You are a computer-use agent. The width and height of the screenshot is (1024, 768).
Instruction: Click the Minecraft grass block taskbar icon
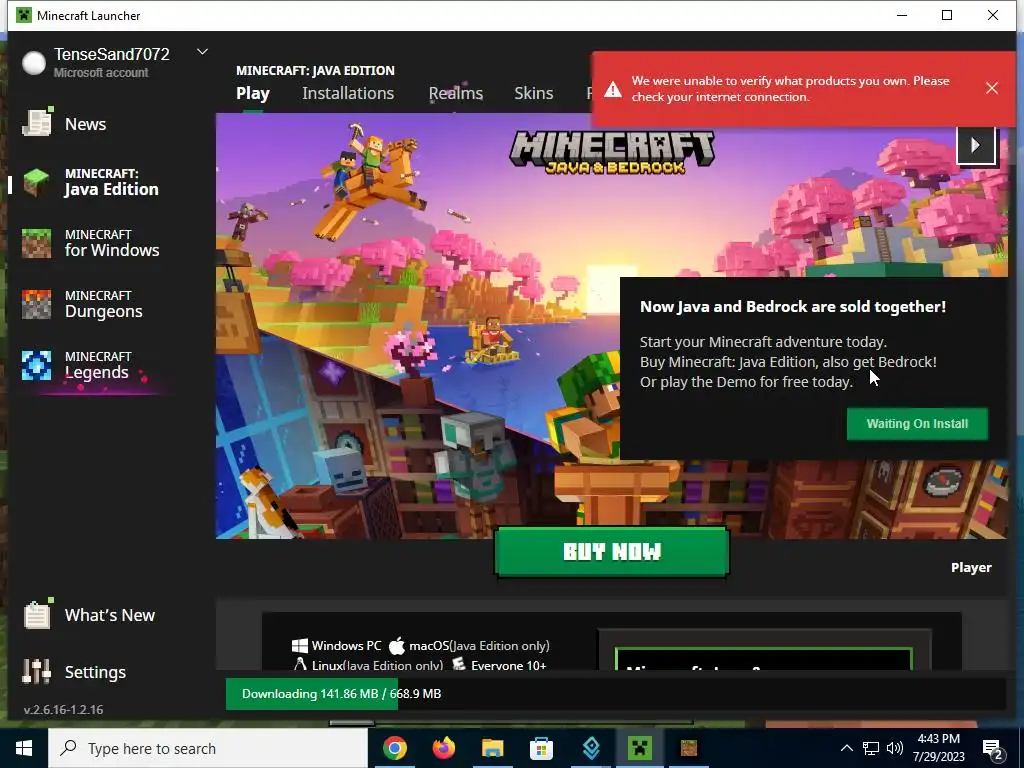(x=689, y=748)
